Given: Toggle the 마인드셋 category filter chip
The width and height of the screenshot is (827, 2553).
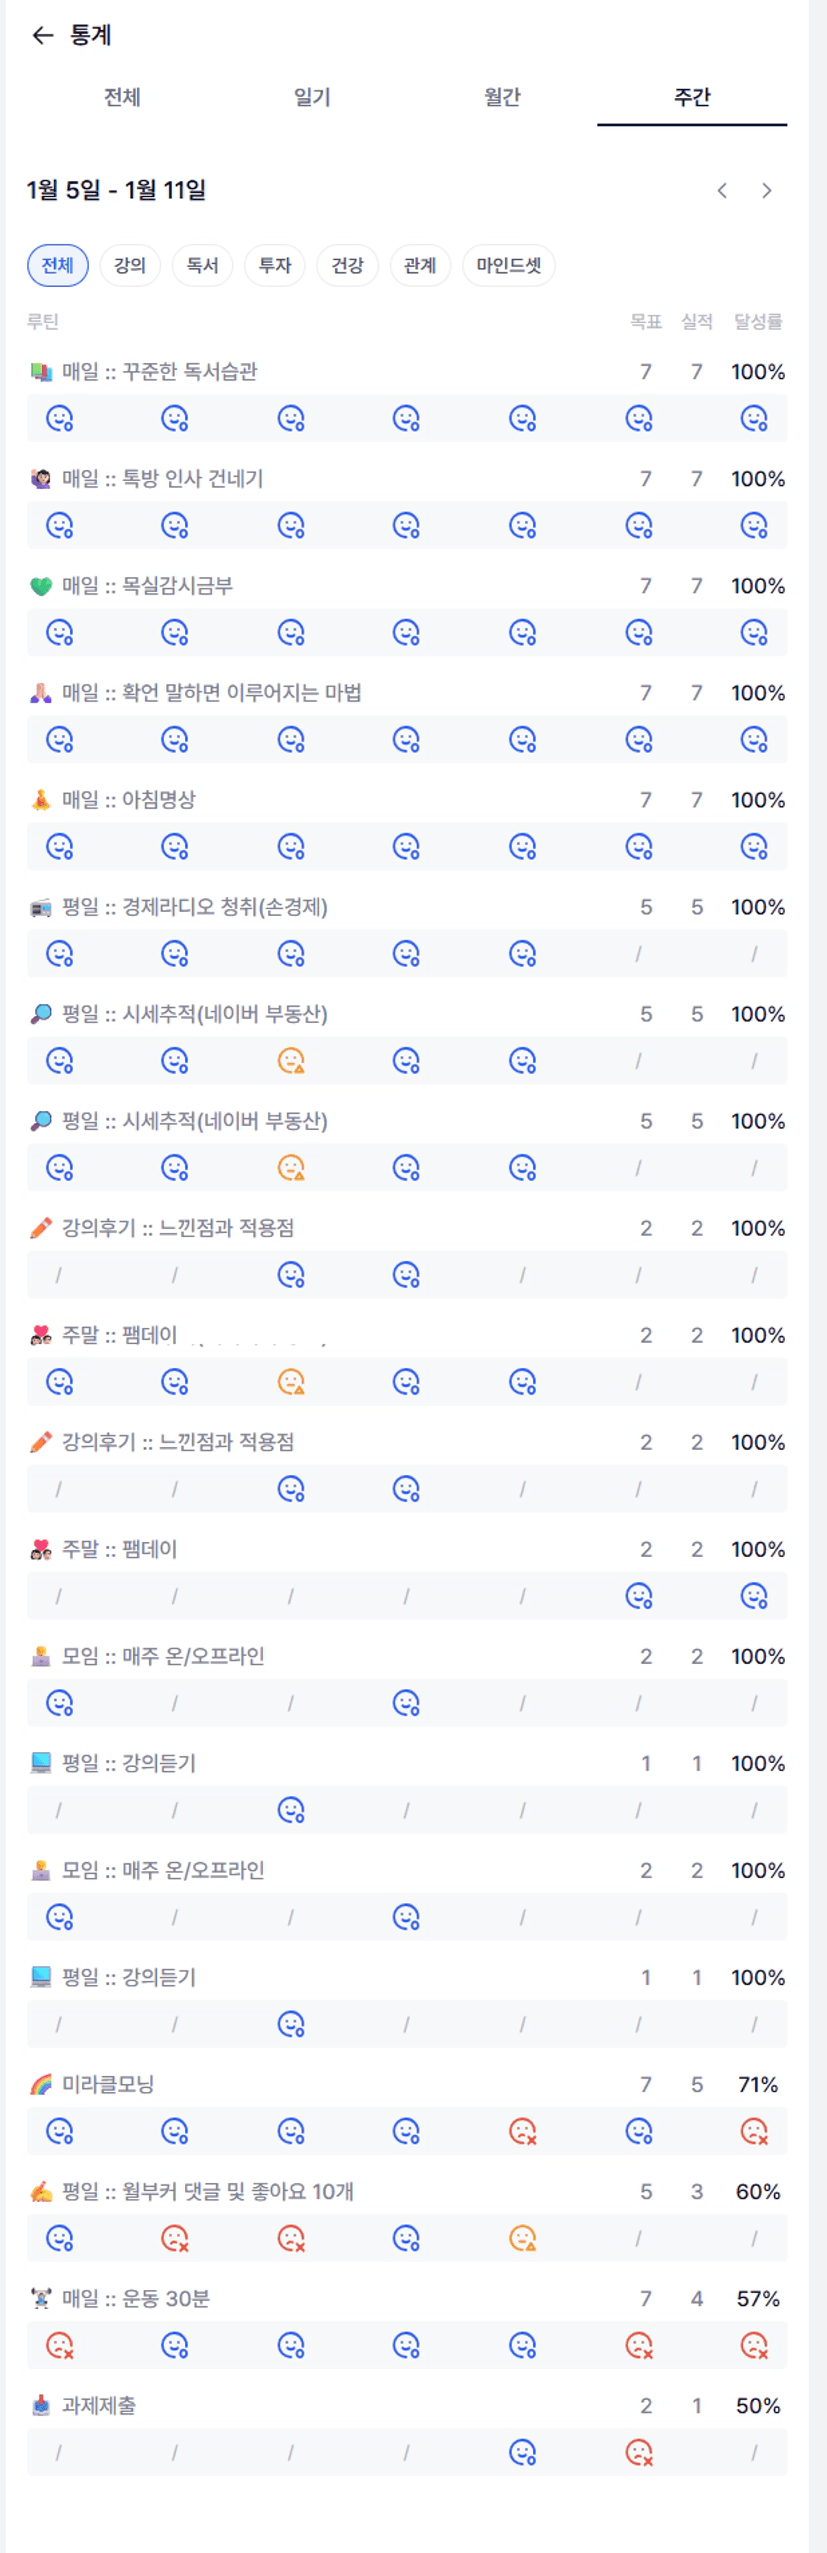Looking at the screenshot, I should (x=508, y=265).
